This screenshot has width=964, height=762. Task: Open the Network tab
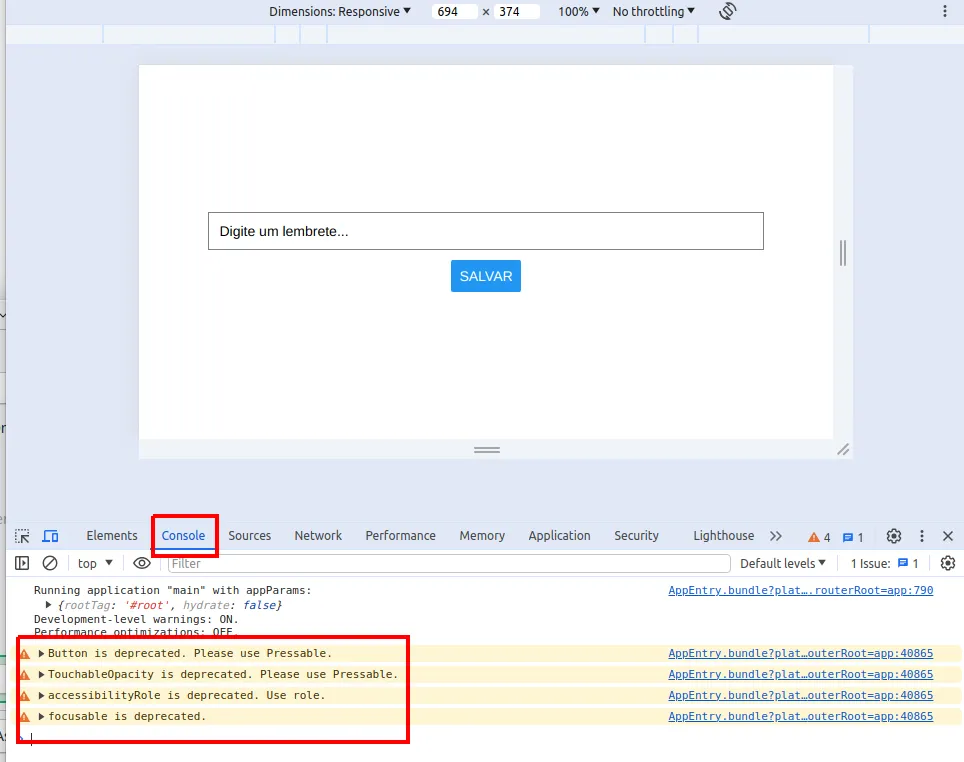tap(318, 536)
